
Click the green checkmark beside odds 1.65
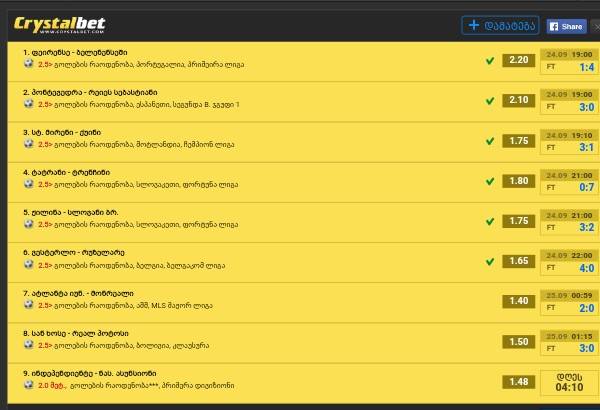point(490,262)
